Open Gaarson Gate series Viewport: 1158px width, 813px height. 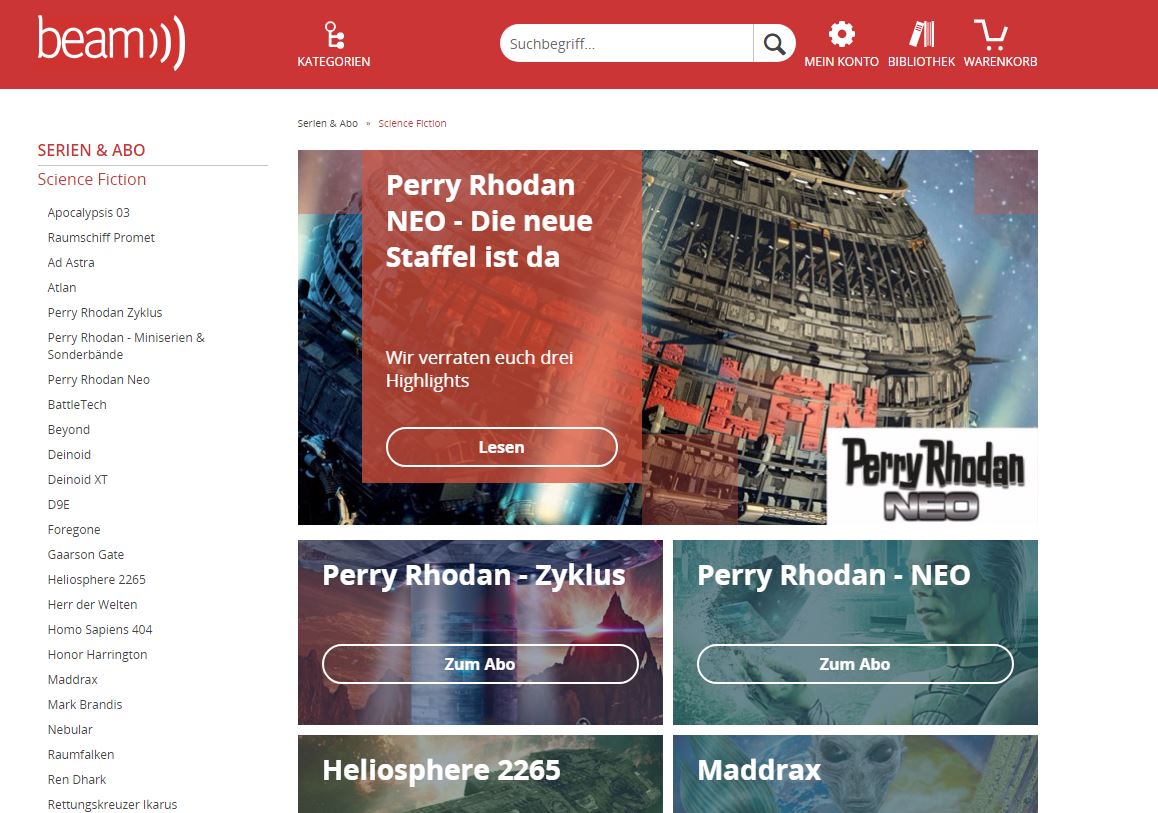click(86, 555)
